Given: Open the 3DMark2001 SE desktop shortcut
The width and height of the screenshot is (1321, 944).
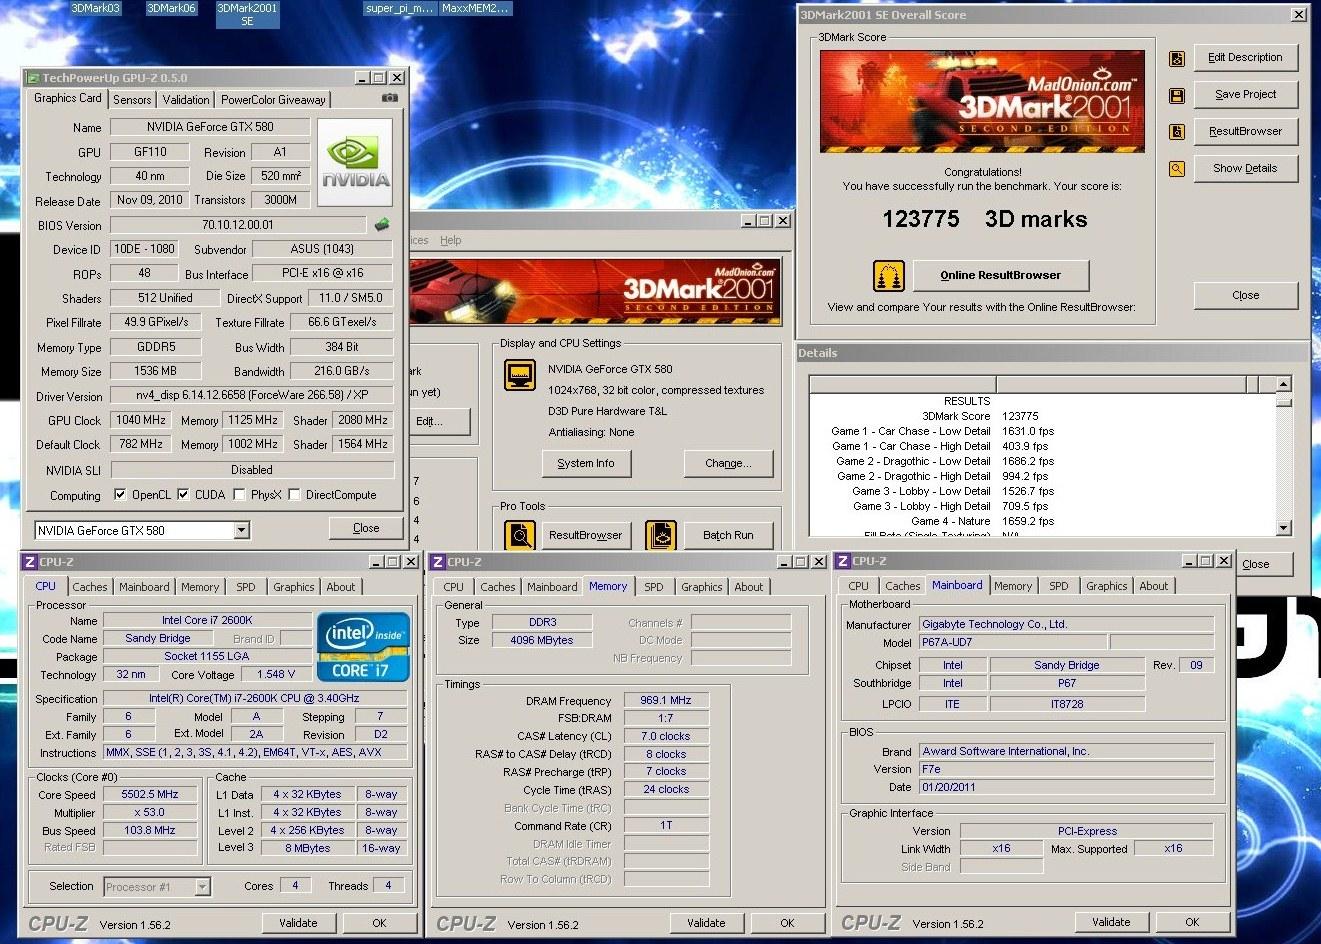Looking at the screenshot, I should (247, 14).
